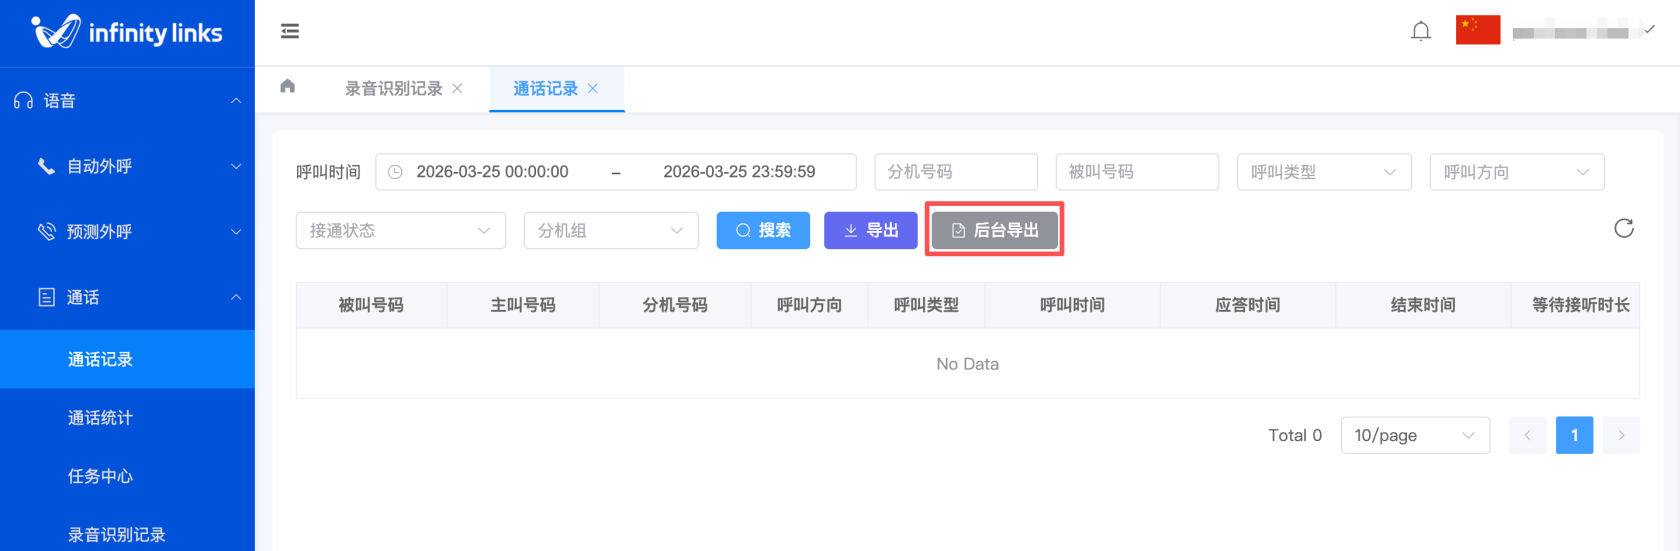
Task: Click the China flag language icon
Action: click(x=1477, y=30)
